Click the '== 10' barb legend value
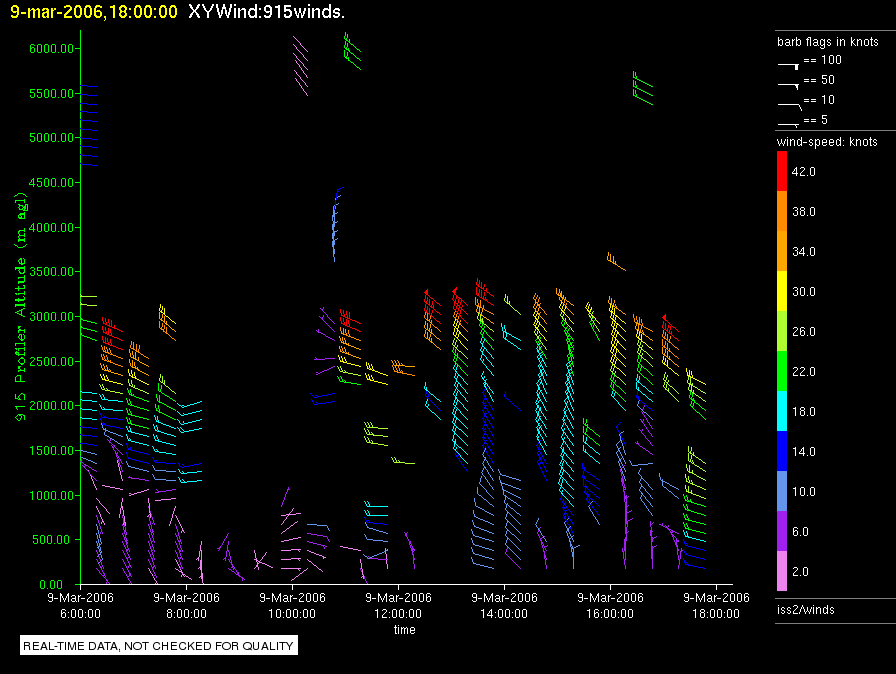Viewport: 896px width, 674px height. coord(819,100)
